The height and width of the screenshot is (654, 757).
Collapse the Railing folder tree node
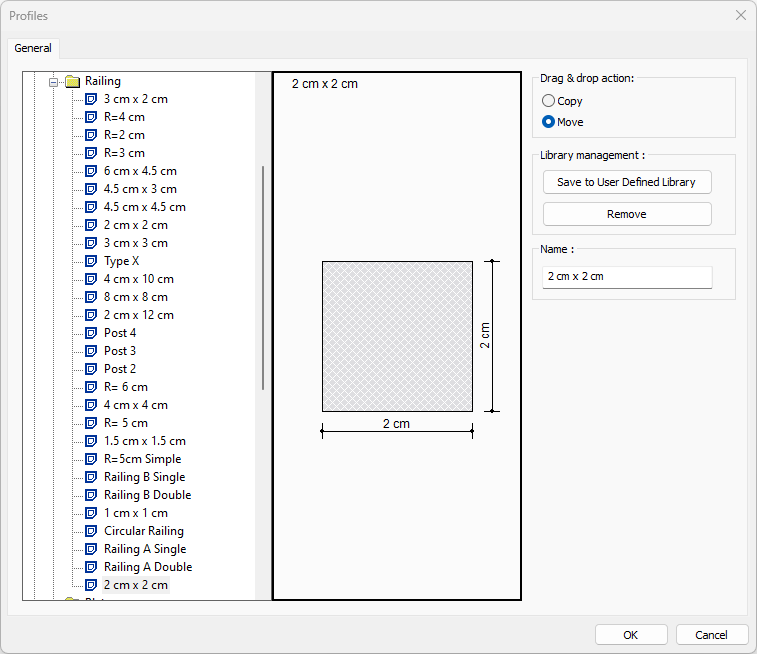click(x=54, y=82)
